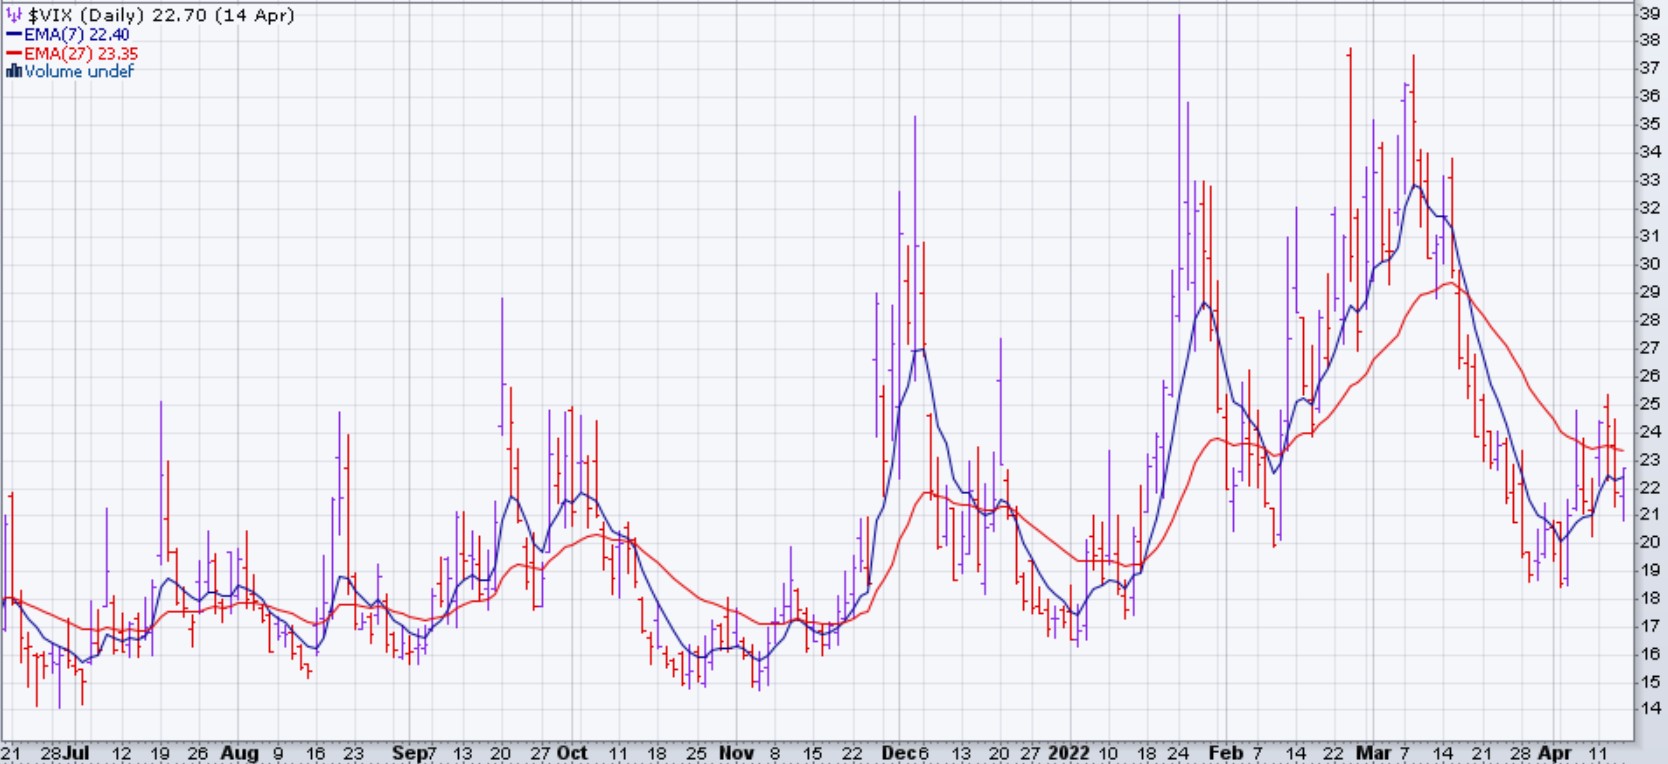Screen dimensions: 1668x764
Task: Click the "Dec" month label on the date axis
Action: click(896, 752)
